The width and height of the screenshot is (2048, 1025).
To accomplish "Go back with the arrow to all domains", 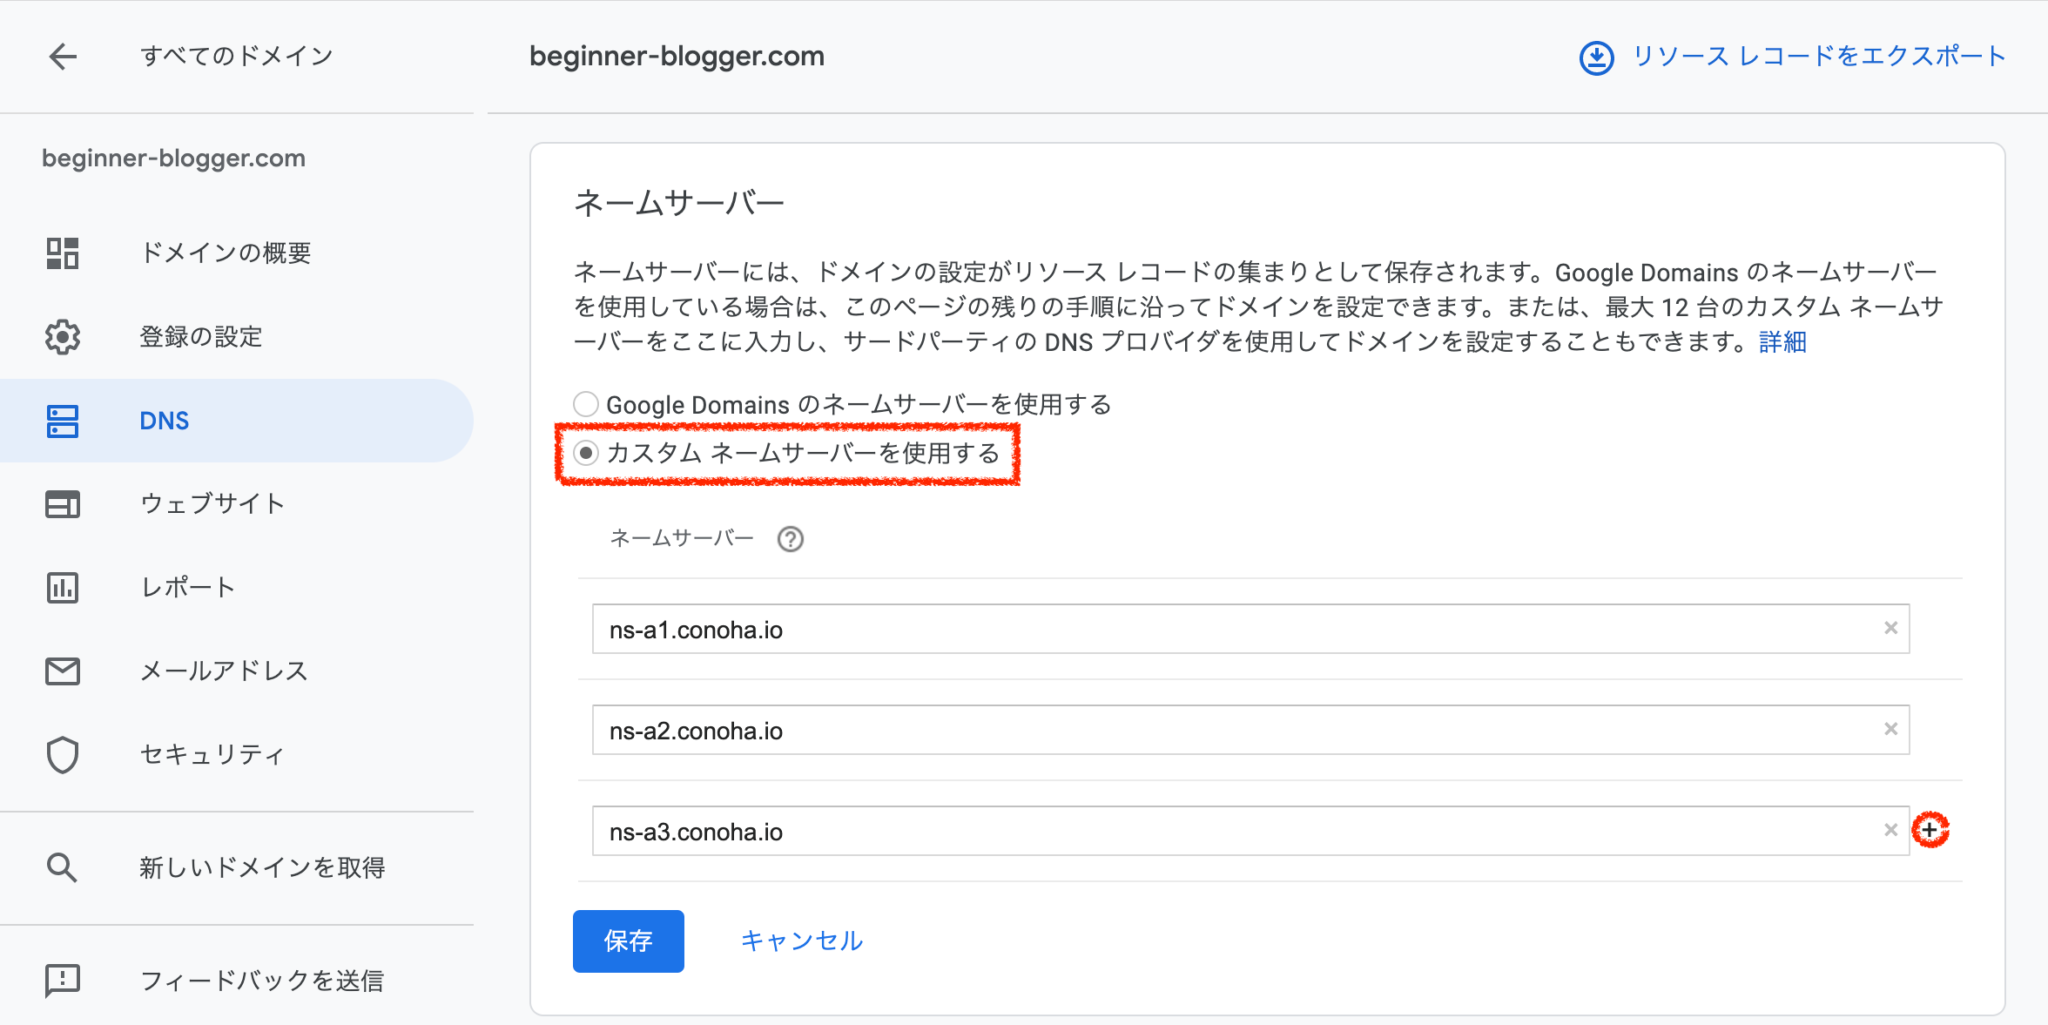I will 62,56.
